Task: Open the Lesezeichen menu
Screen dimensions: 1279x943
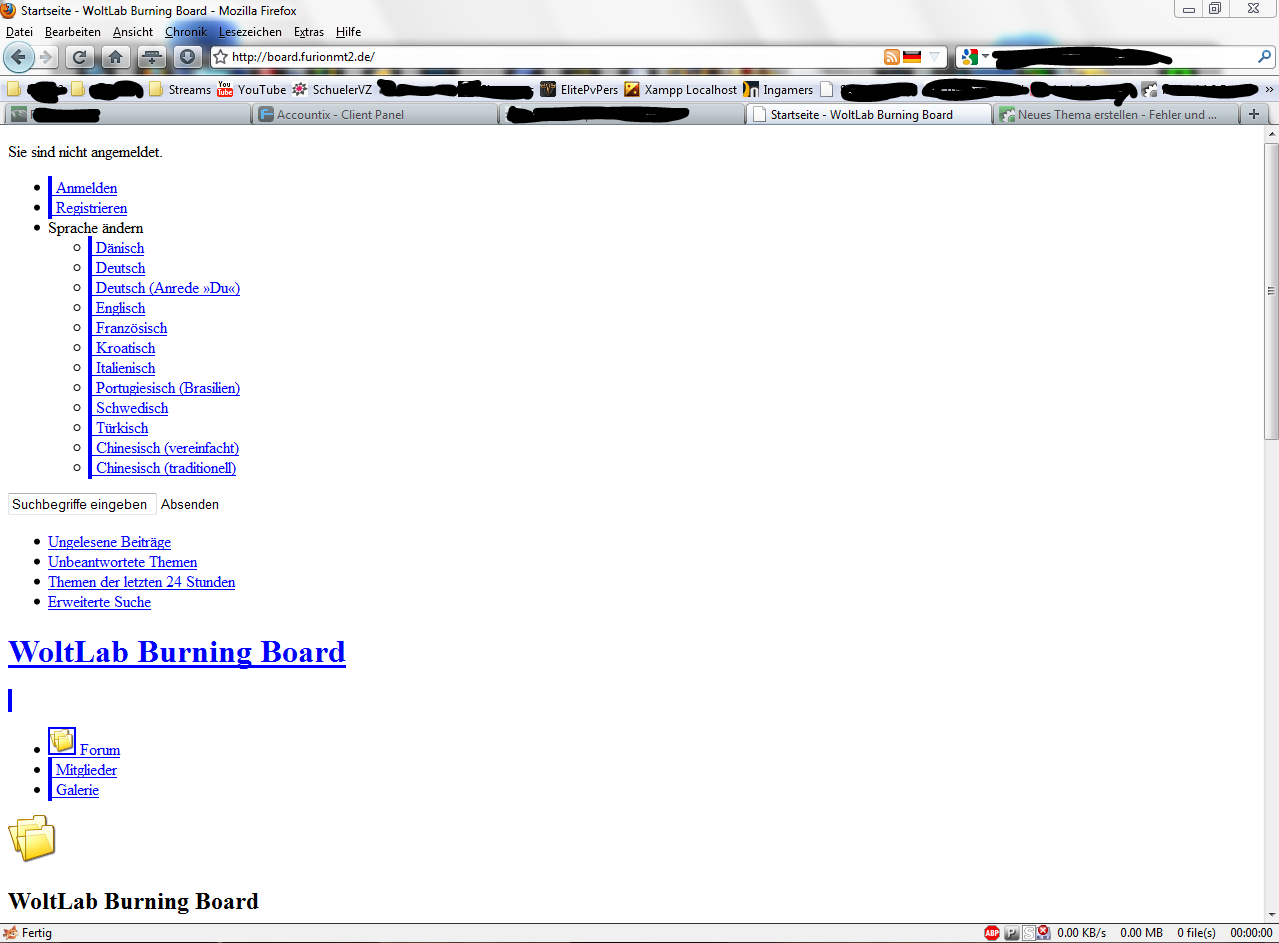Action: [x=250, y=32]
